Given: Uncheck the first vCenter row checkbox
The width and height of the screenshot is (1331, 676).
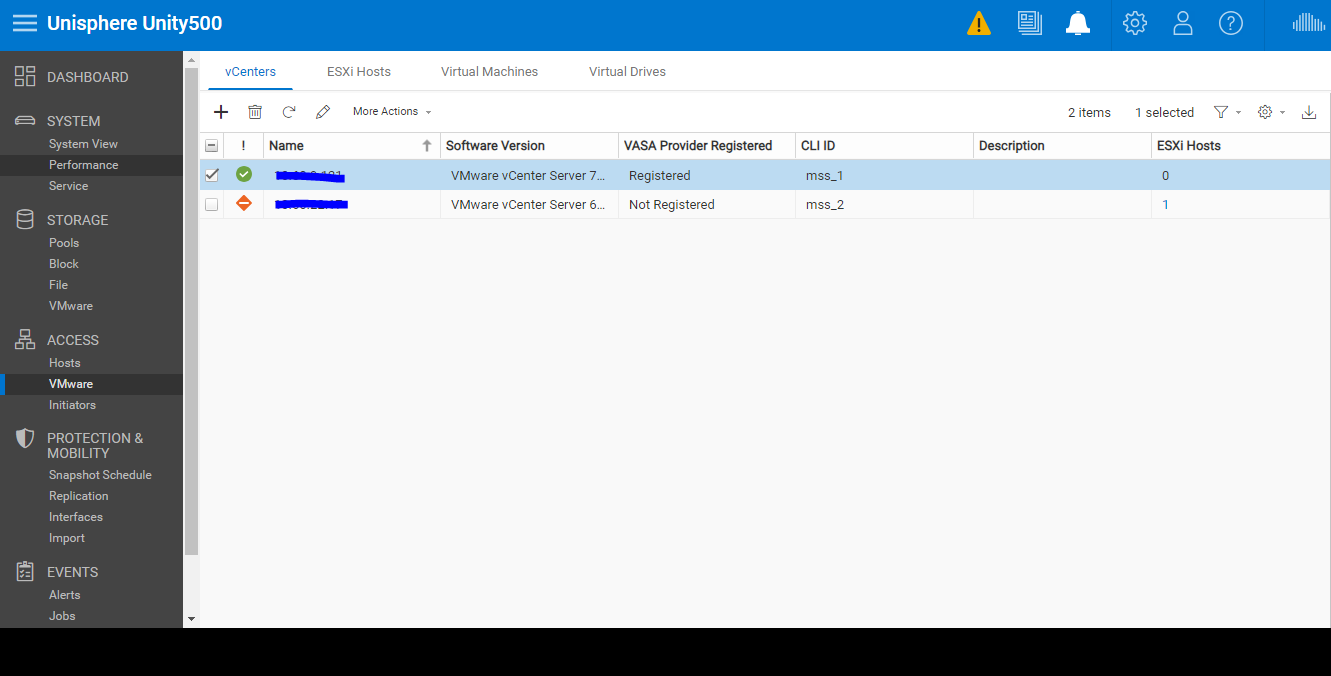Looking at the screenshot, I should [x=212, y=174].
